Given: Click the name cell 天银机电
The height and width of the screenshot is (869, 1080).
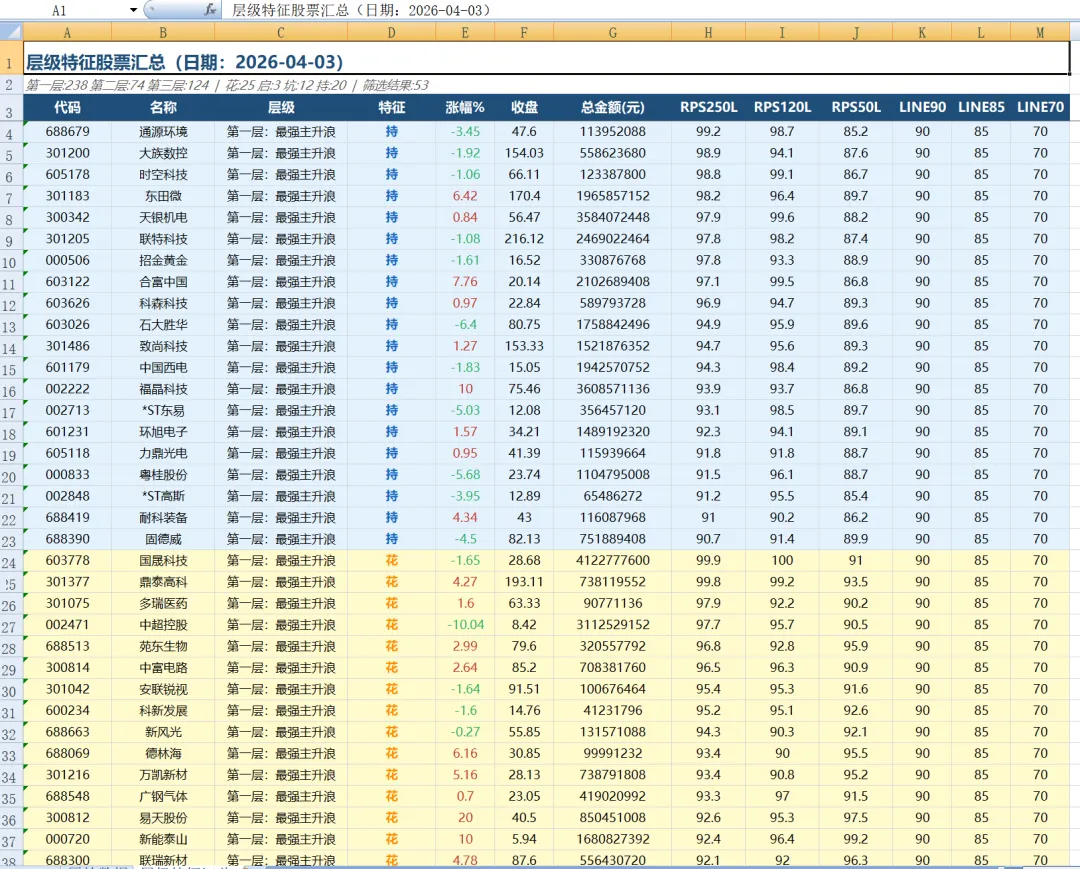Looking at the screenshot, I should click(x=163, y=217).
